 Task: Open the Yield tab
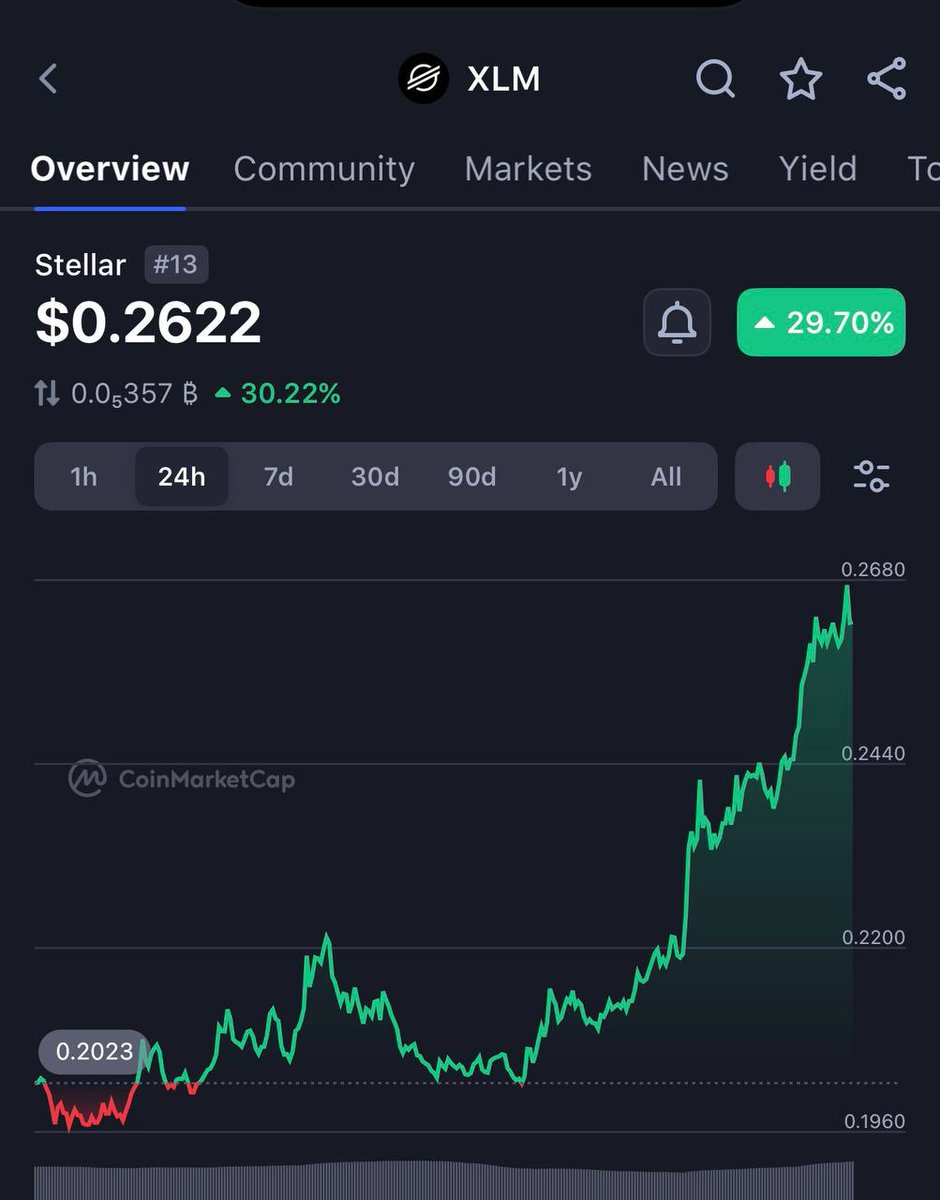818,169
